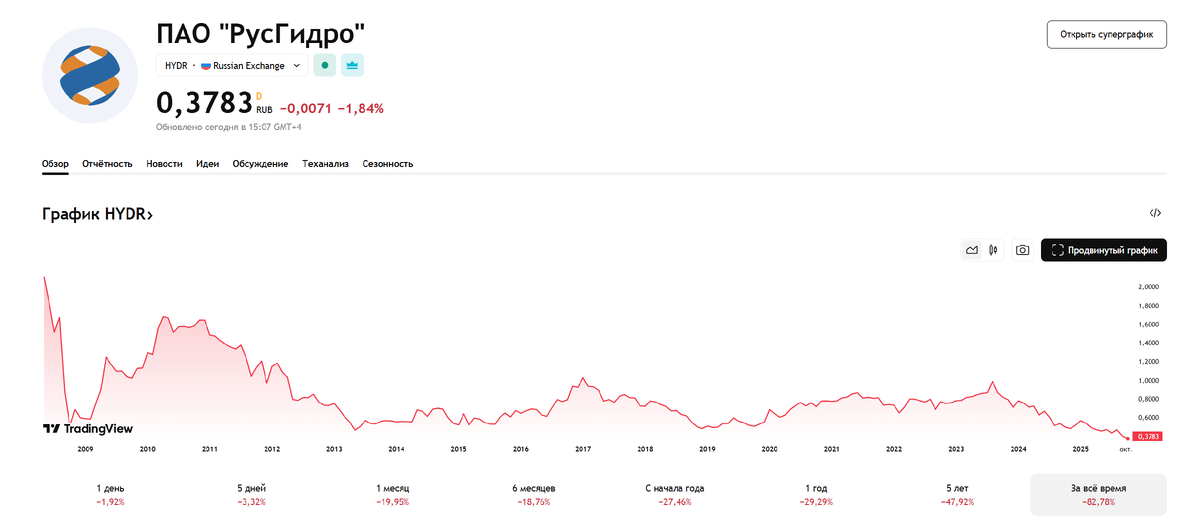Select the Обзор tab
Screen dimensions: 1200x531
point(55,164)
